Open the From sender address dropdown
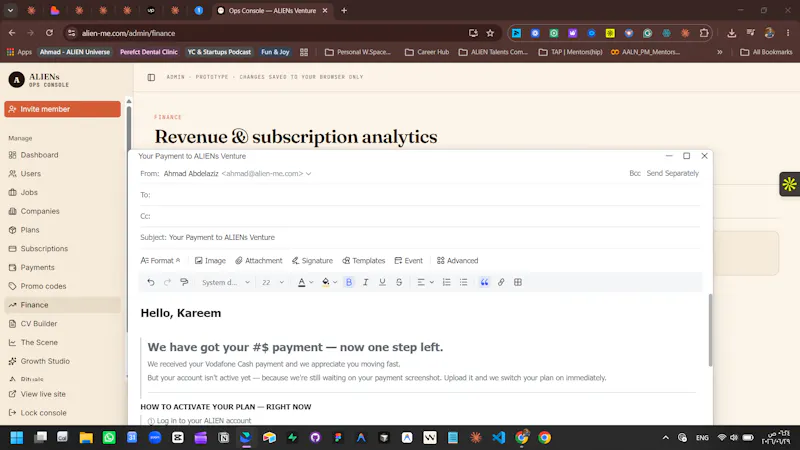The image size is (800, 450). click(309, 173)
